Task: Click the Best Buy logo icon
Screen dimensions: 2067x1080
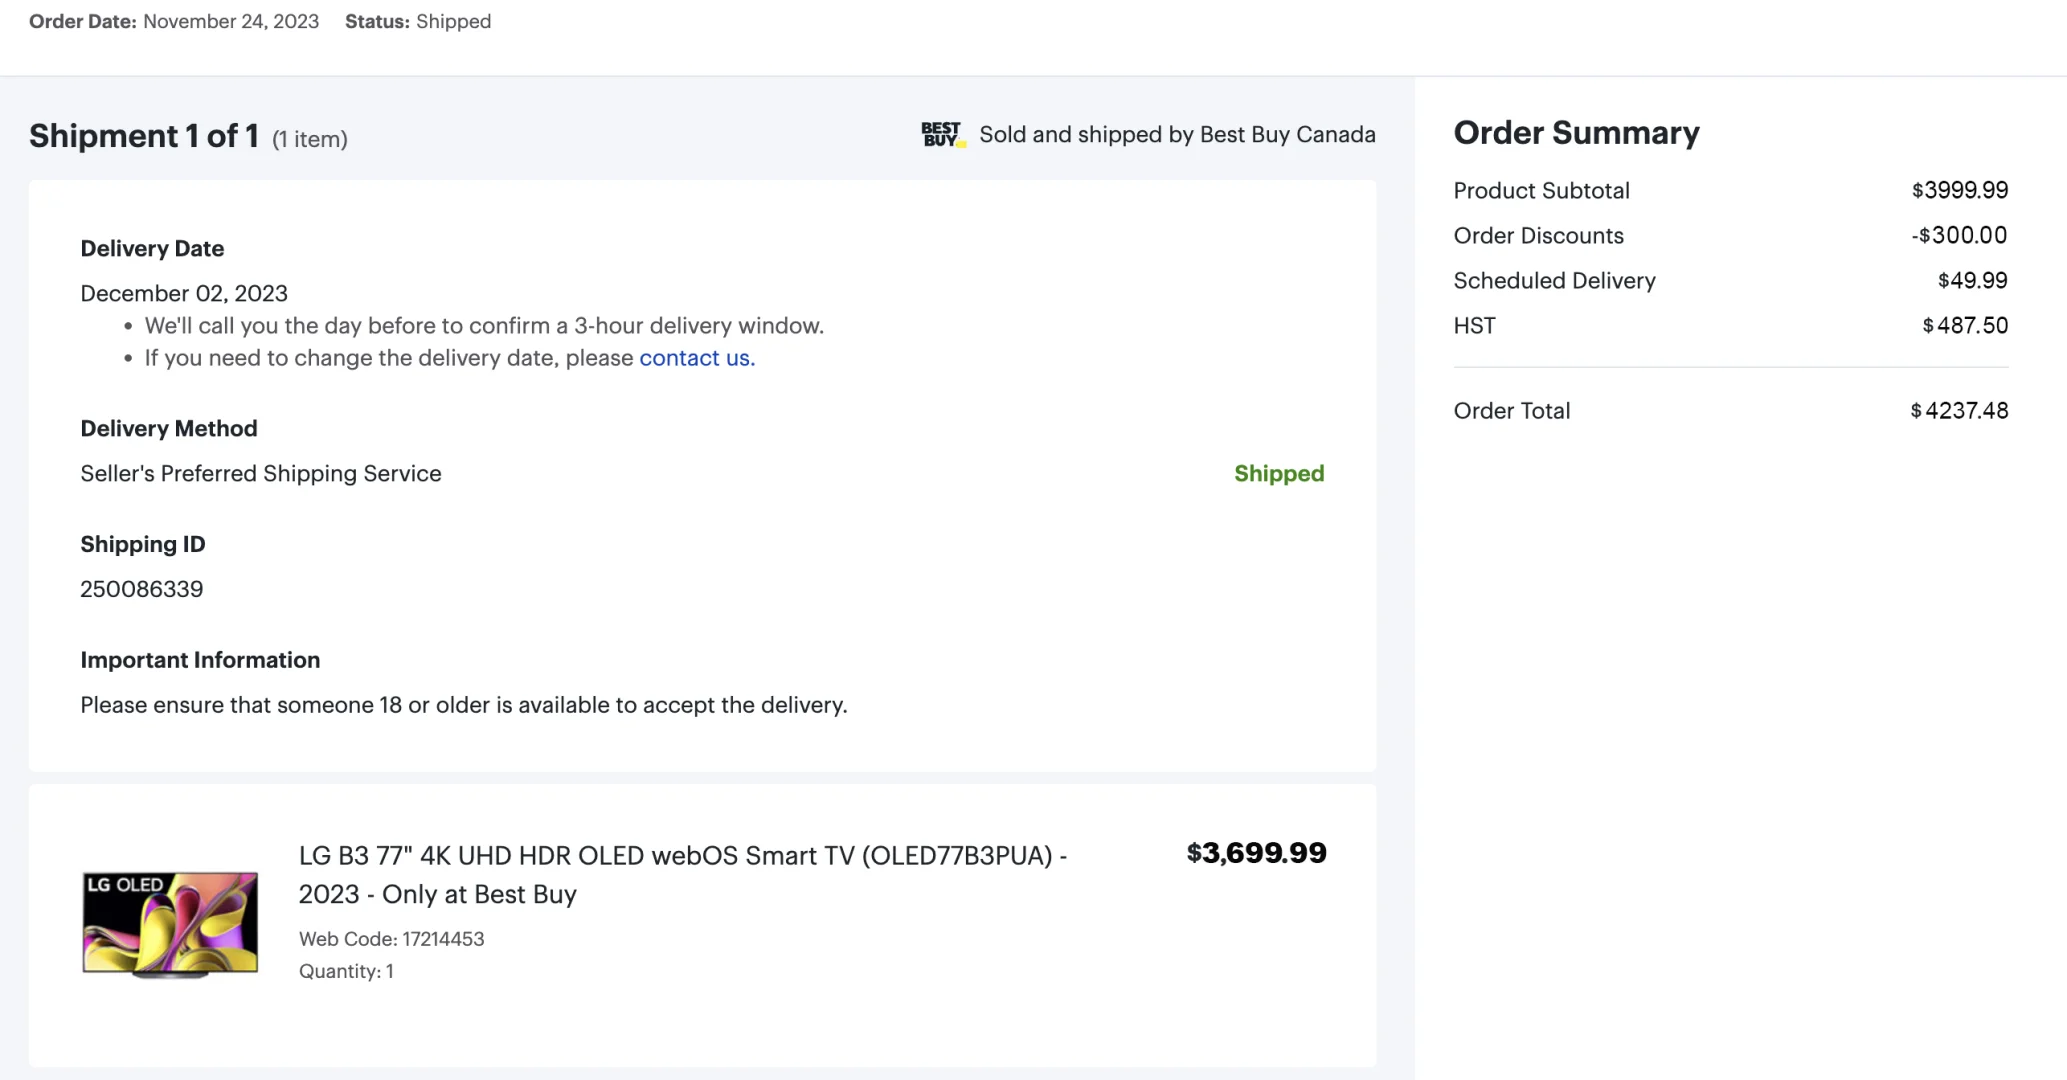Action: 942,135
